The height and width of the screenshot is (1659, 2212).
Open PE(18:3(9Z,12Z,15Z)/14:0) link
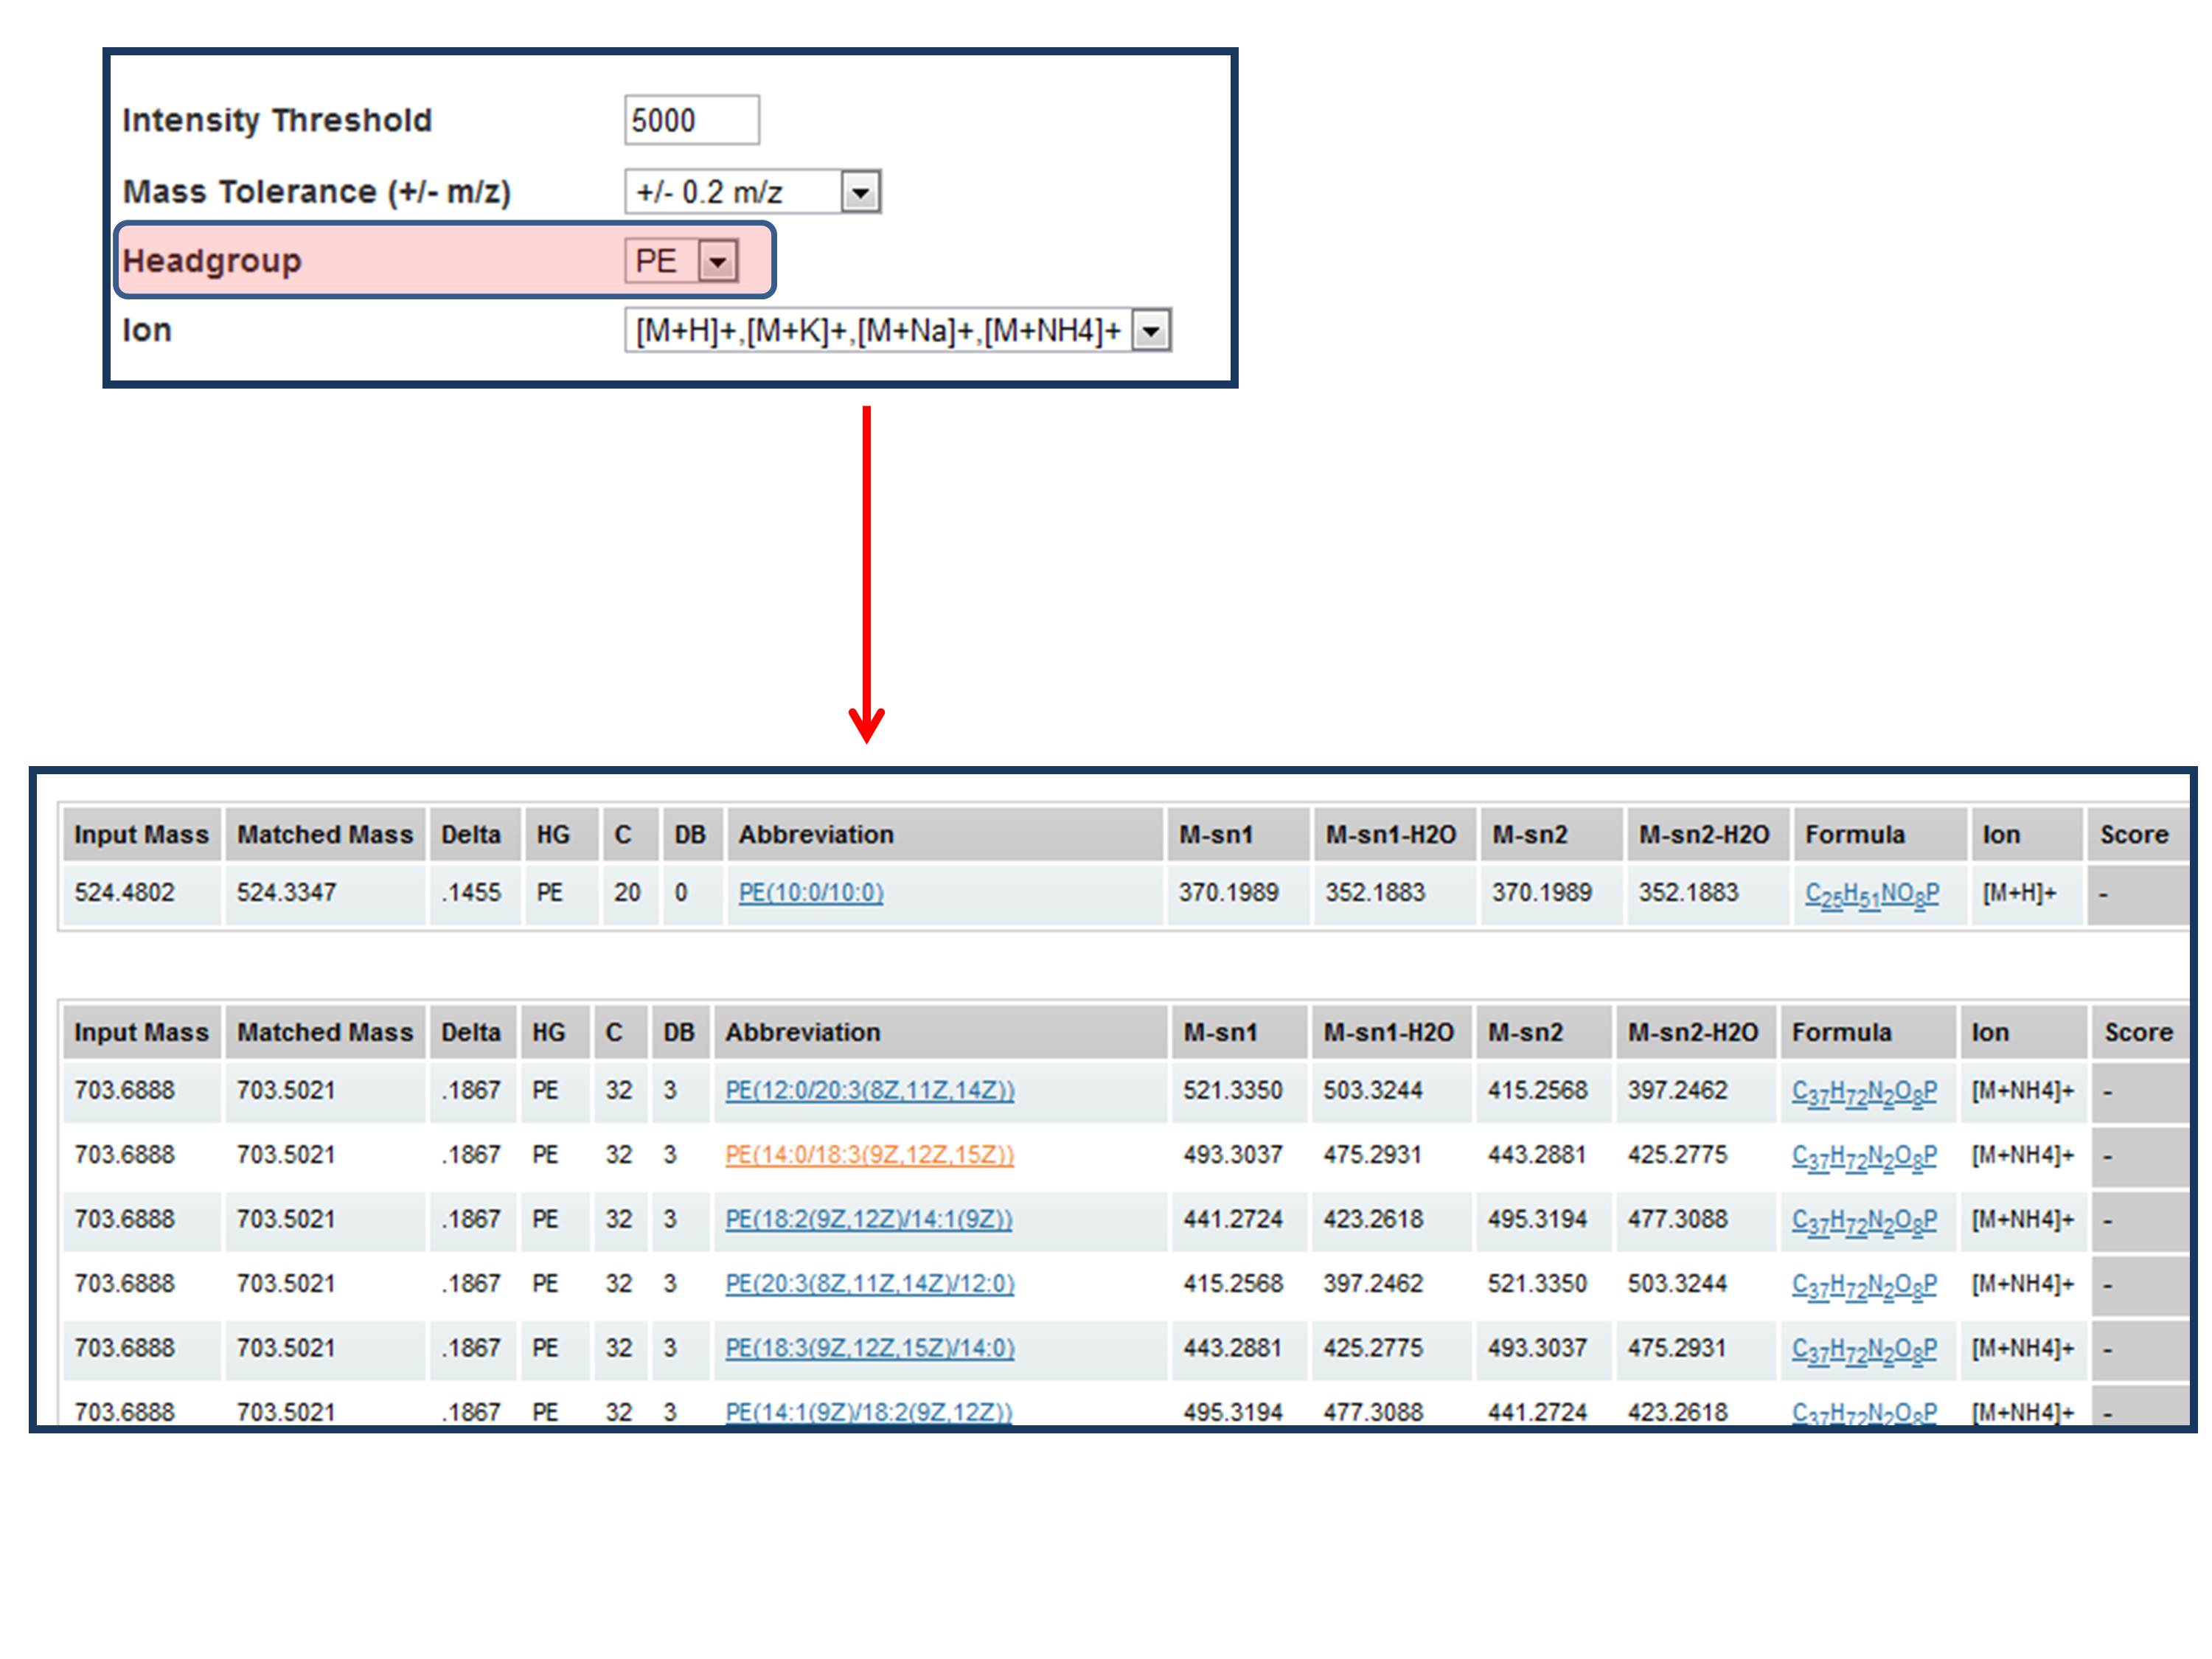pos(869,1348)
